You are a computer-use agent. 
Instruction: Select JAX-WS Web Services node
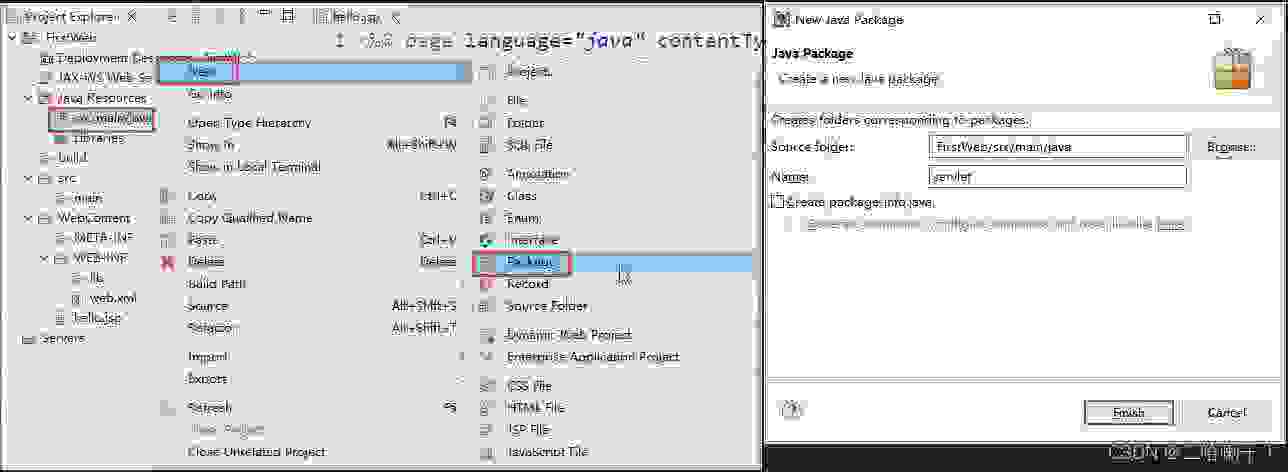96,78
